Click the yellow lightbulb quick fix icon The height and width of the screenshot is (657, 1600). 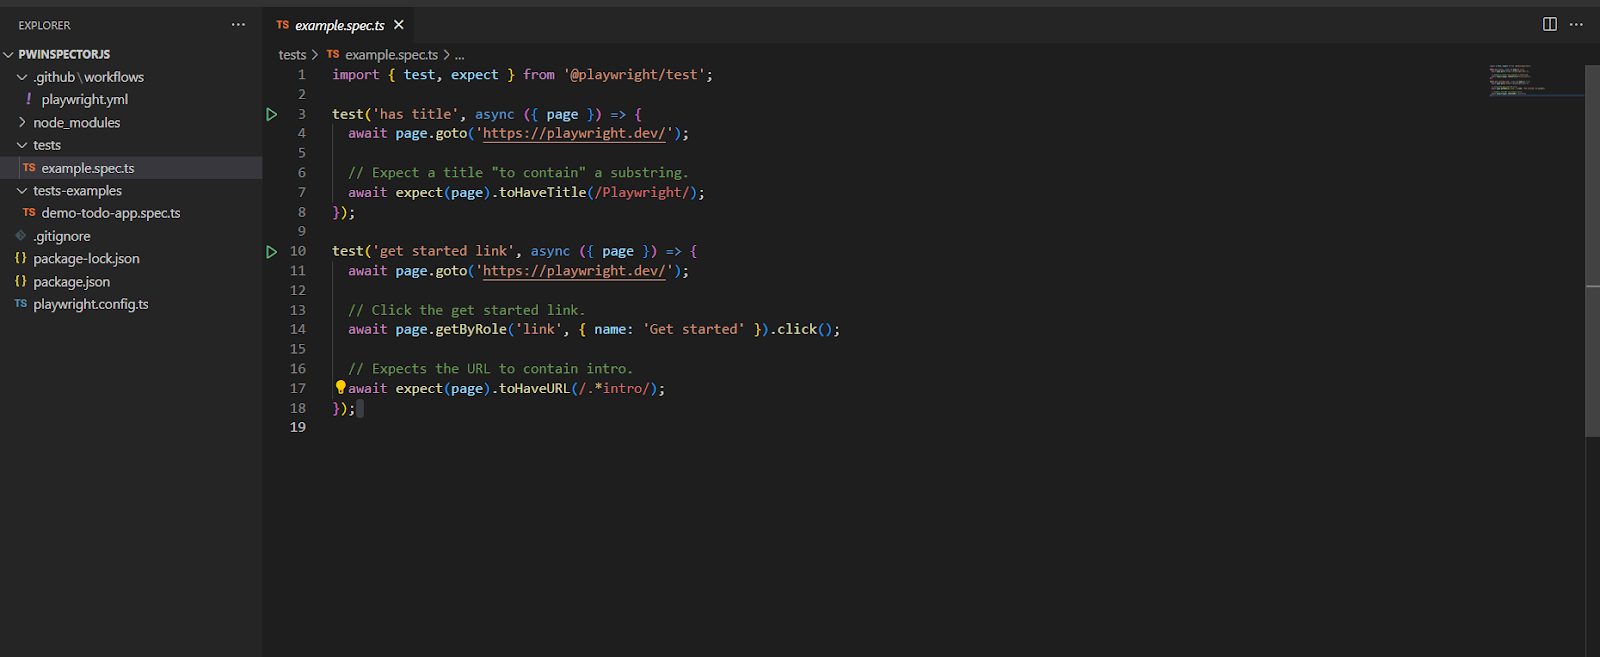(340, 387)
